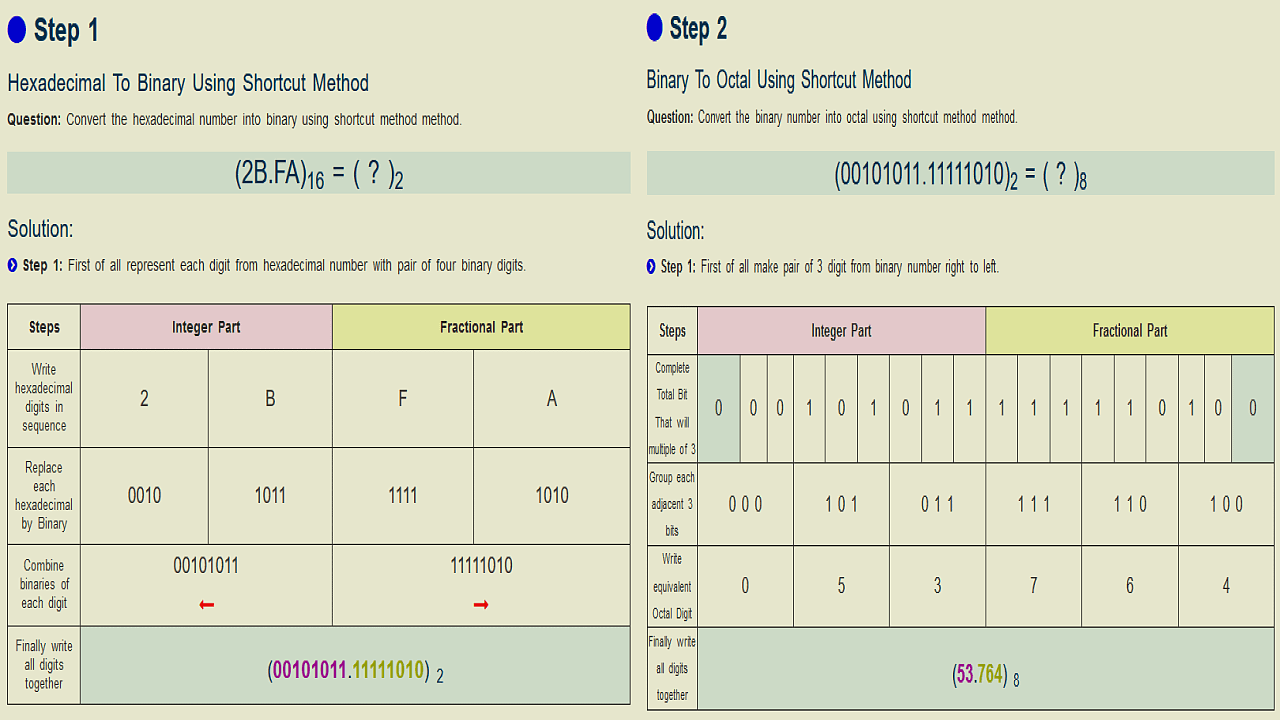The image size is (1280, 720).
Task: Click 'Replace each hexadecimal by Binary' row label
Action: [x=44, y=495]
